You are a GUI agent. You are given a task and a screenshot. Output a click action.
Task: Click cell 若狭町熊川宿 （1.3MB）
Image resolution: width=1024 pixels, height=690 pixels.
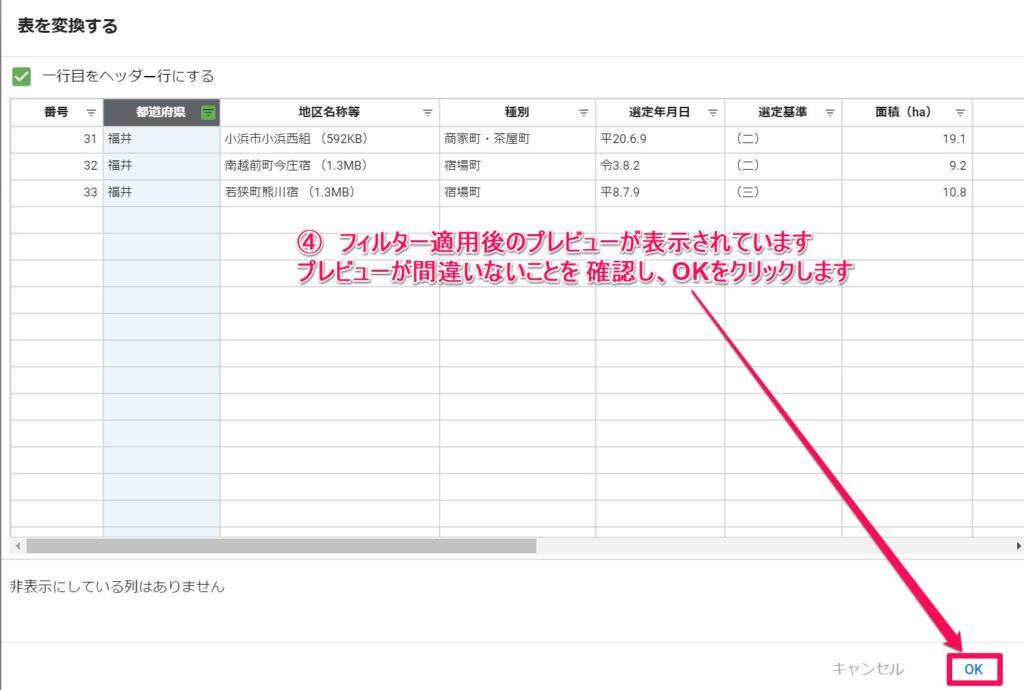(x=330, y=193)
